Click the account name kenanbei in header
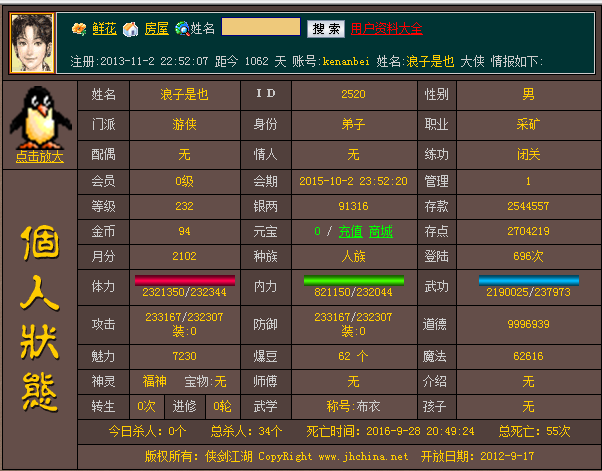 coord(346,61)
